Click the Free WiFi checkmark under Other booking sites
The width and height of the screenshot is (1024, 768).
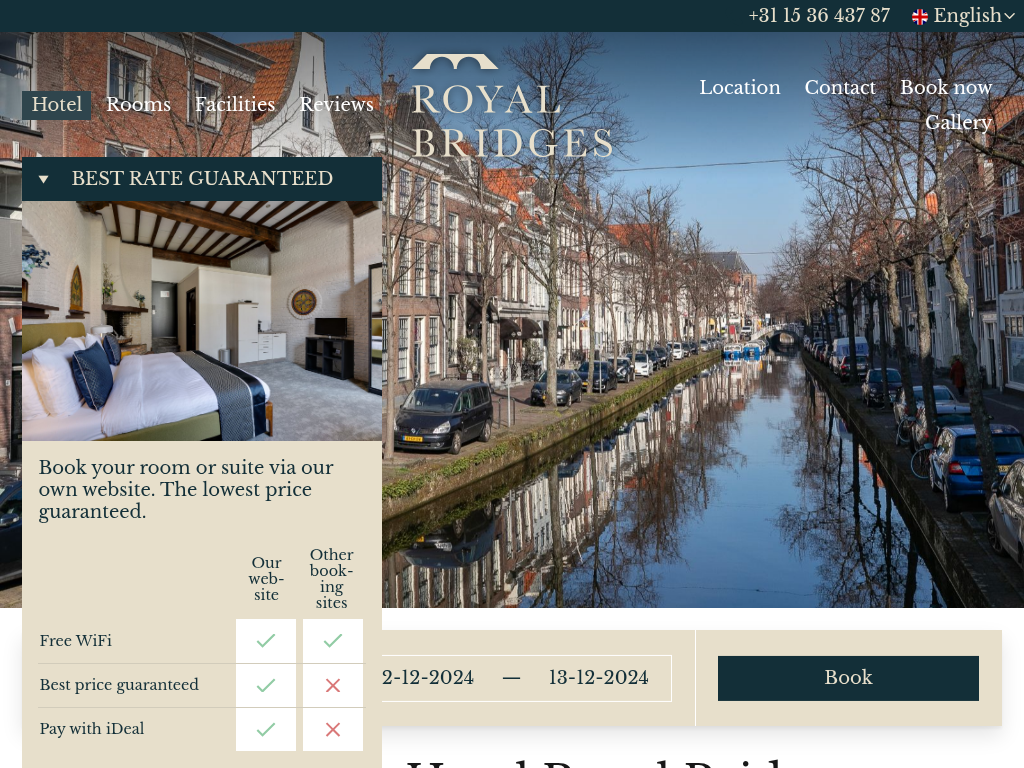(333, 641)
